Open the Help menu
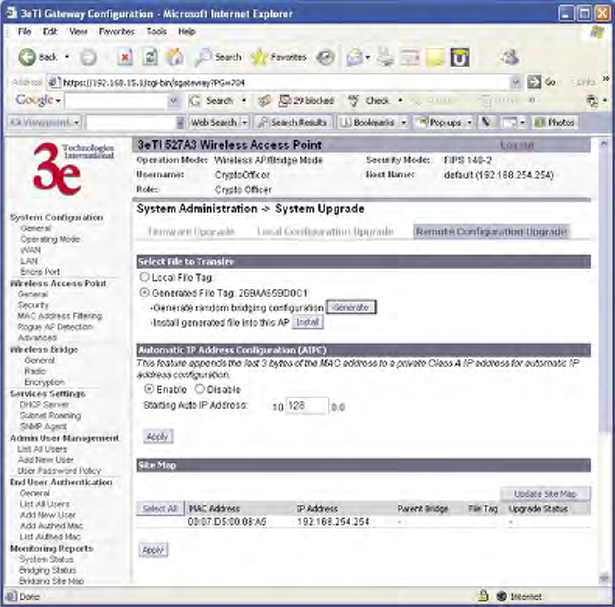 187,31
